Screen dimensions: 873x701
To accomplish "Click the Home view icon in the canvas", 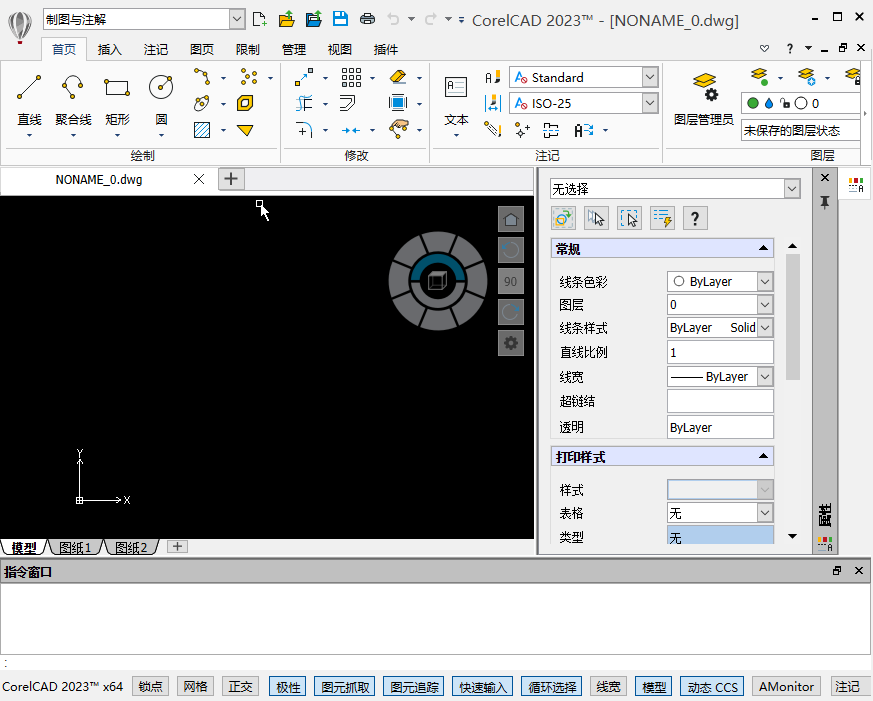I will click(x=510, y=220).
